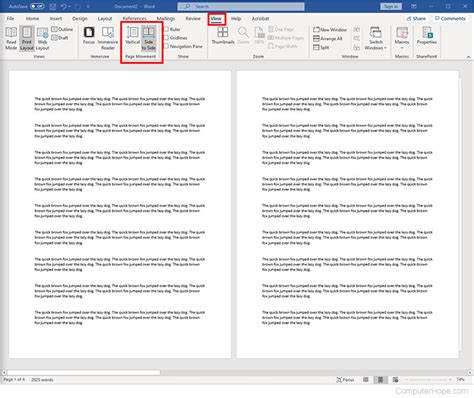
Task: Switch to Web Layout view
Action: (42, 38)
